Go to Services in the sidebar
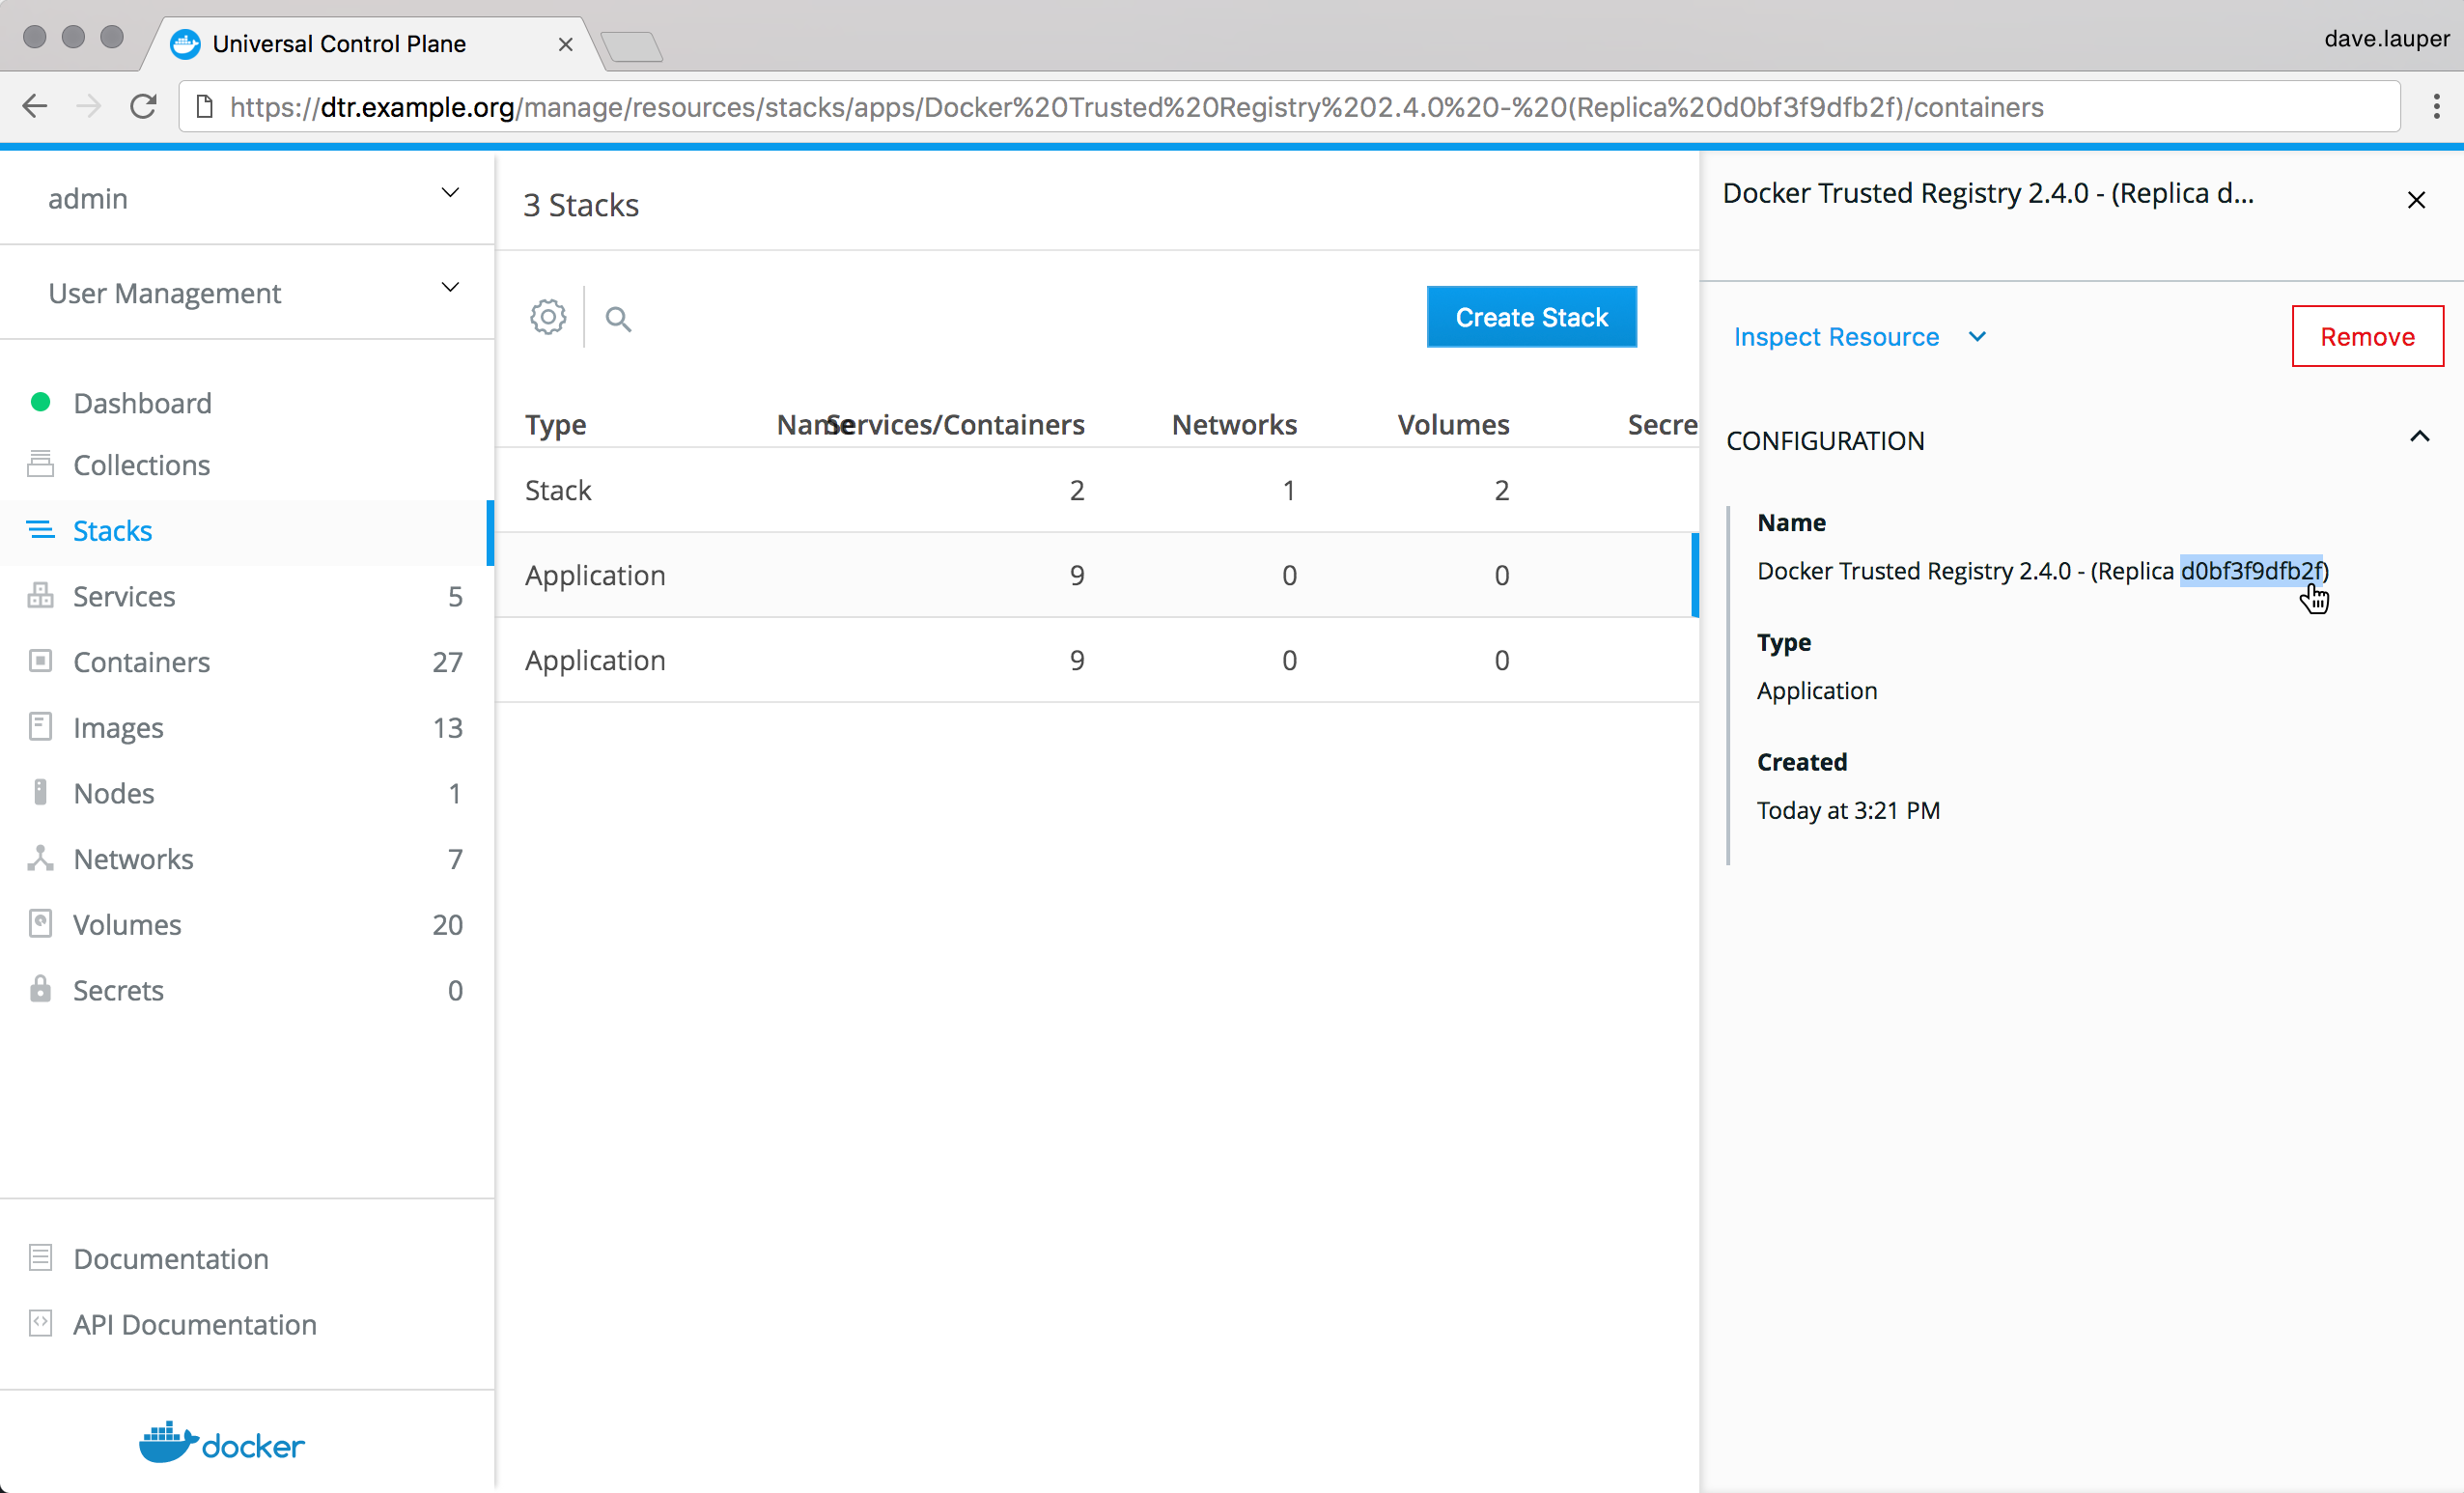Image resolution: width=2464 pixels, height=1493 pixels. 124,596
